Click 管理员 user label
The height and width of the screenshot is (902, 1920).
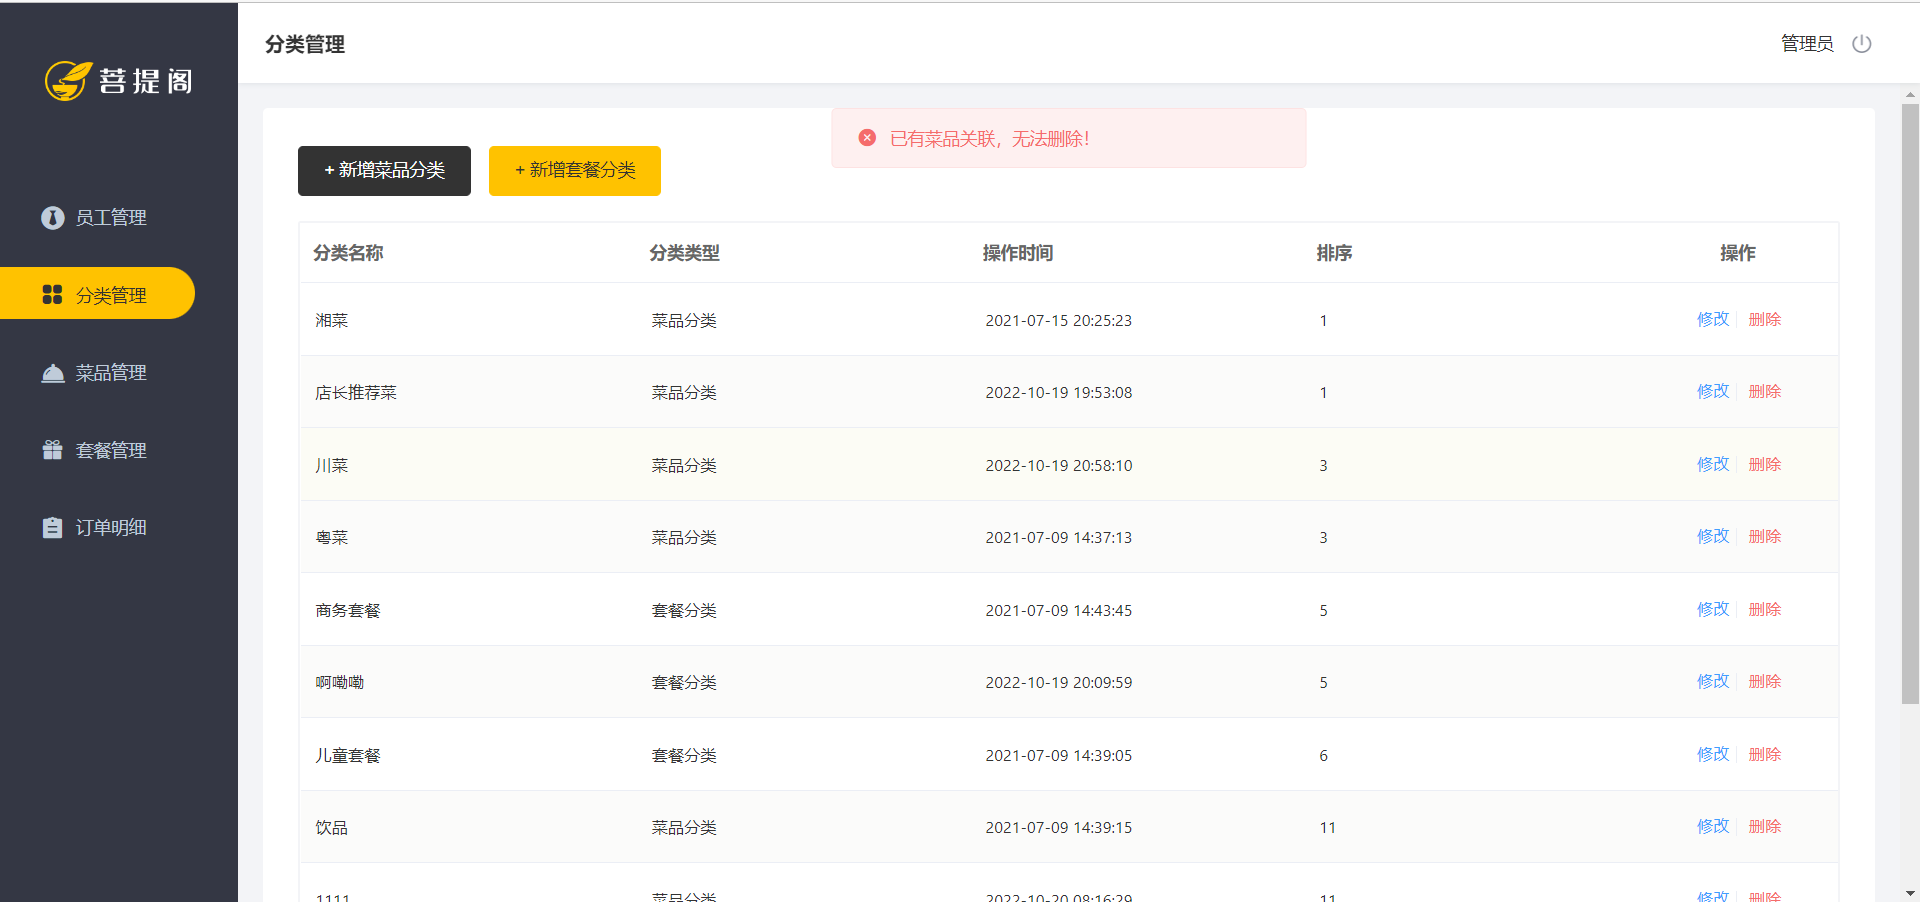point(1807,44)
